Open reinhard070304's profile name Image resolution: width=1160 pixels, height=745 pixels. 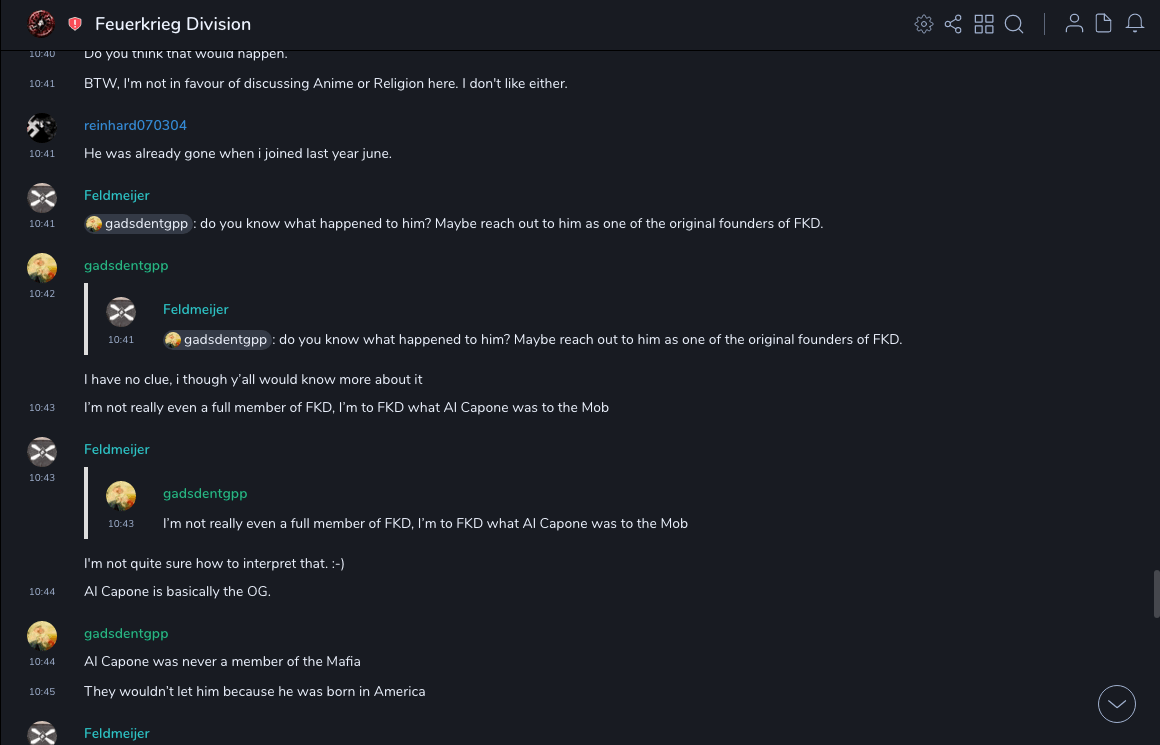coord(135,125)
